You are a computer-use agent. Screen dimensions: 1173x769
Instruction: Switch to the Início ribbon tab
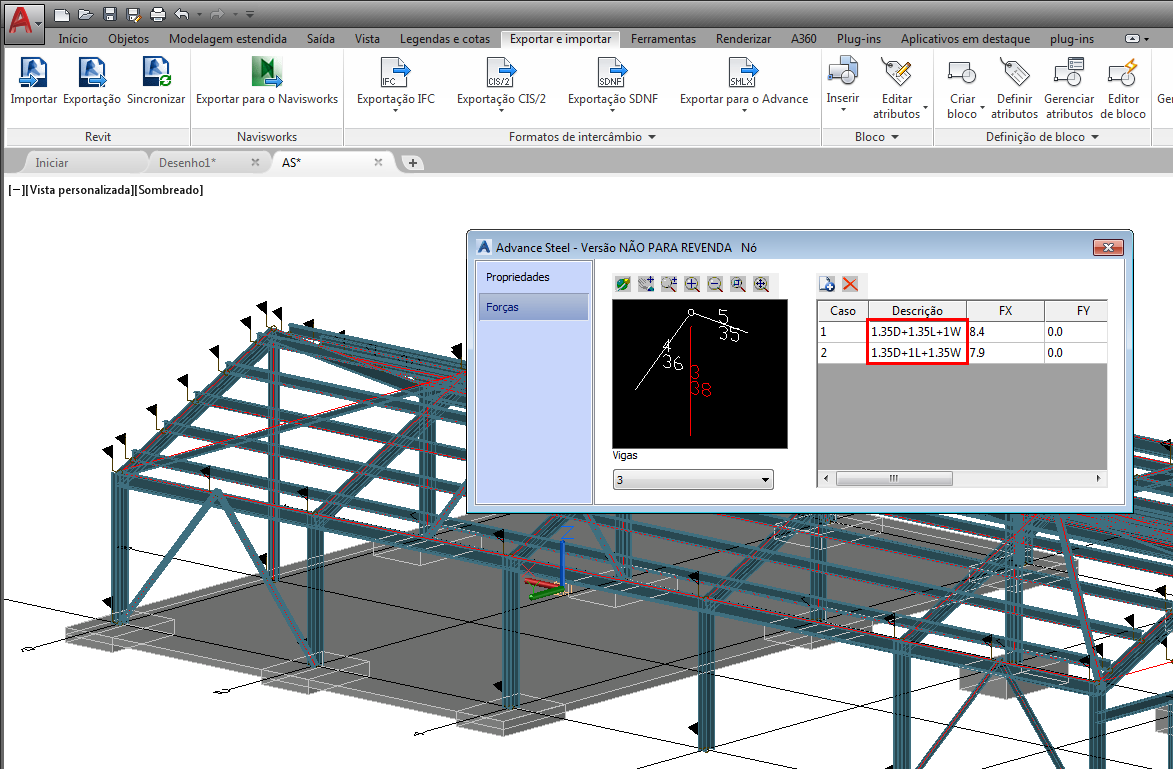tap(73, 39)
